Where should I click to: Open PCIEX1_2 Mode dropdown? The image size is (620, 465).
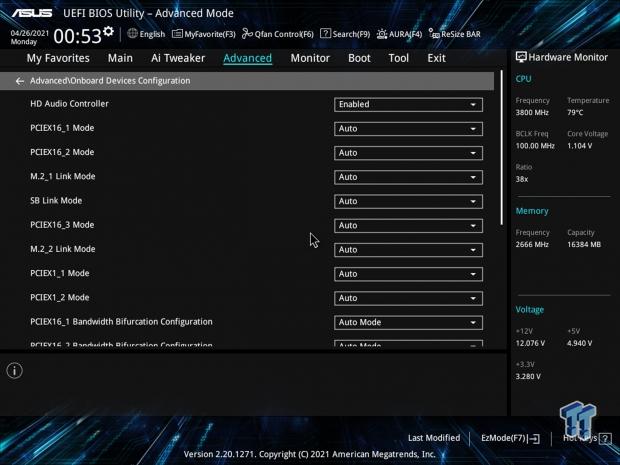point(408,298)
